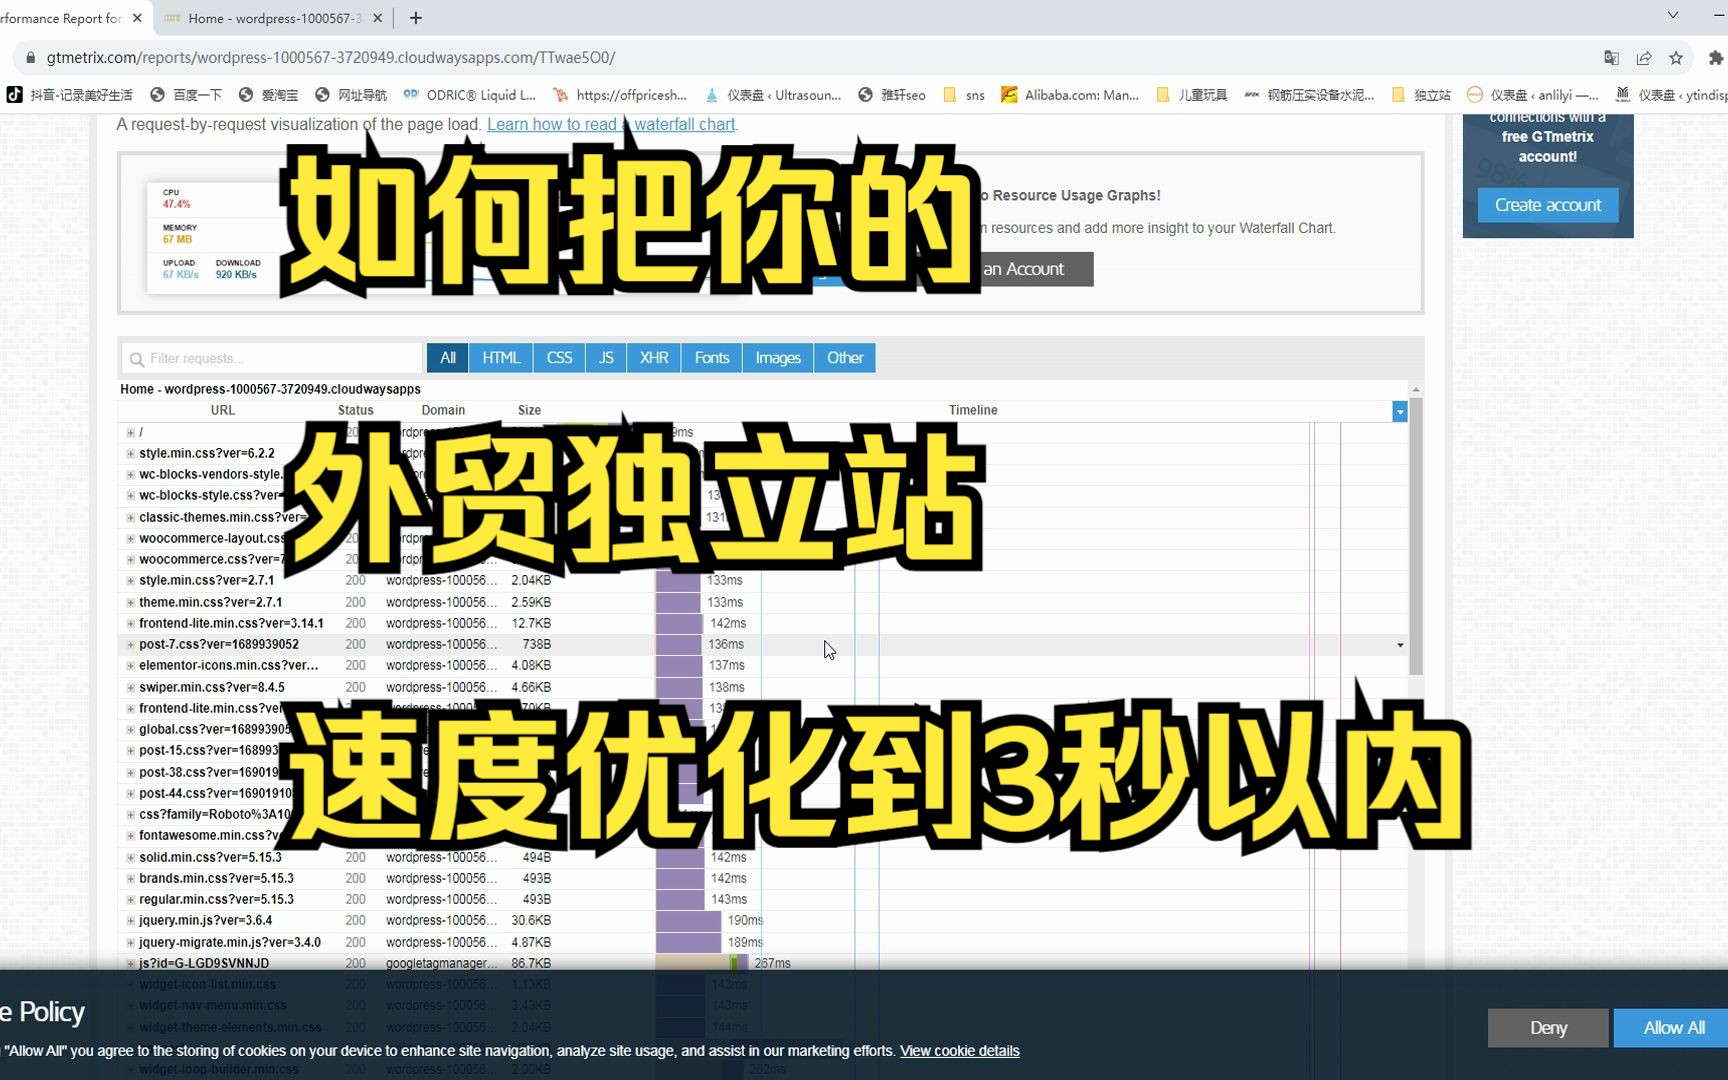Open the dropdown arrow on post-7.css row
This screenshot has height=1080, width=1728.
click(1399, 645)
